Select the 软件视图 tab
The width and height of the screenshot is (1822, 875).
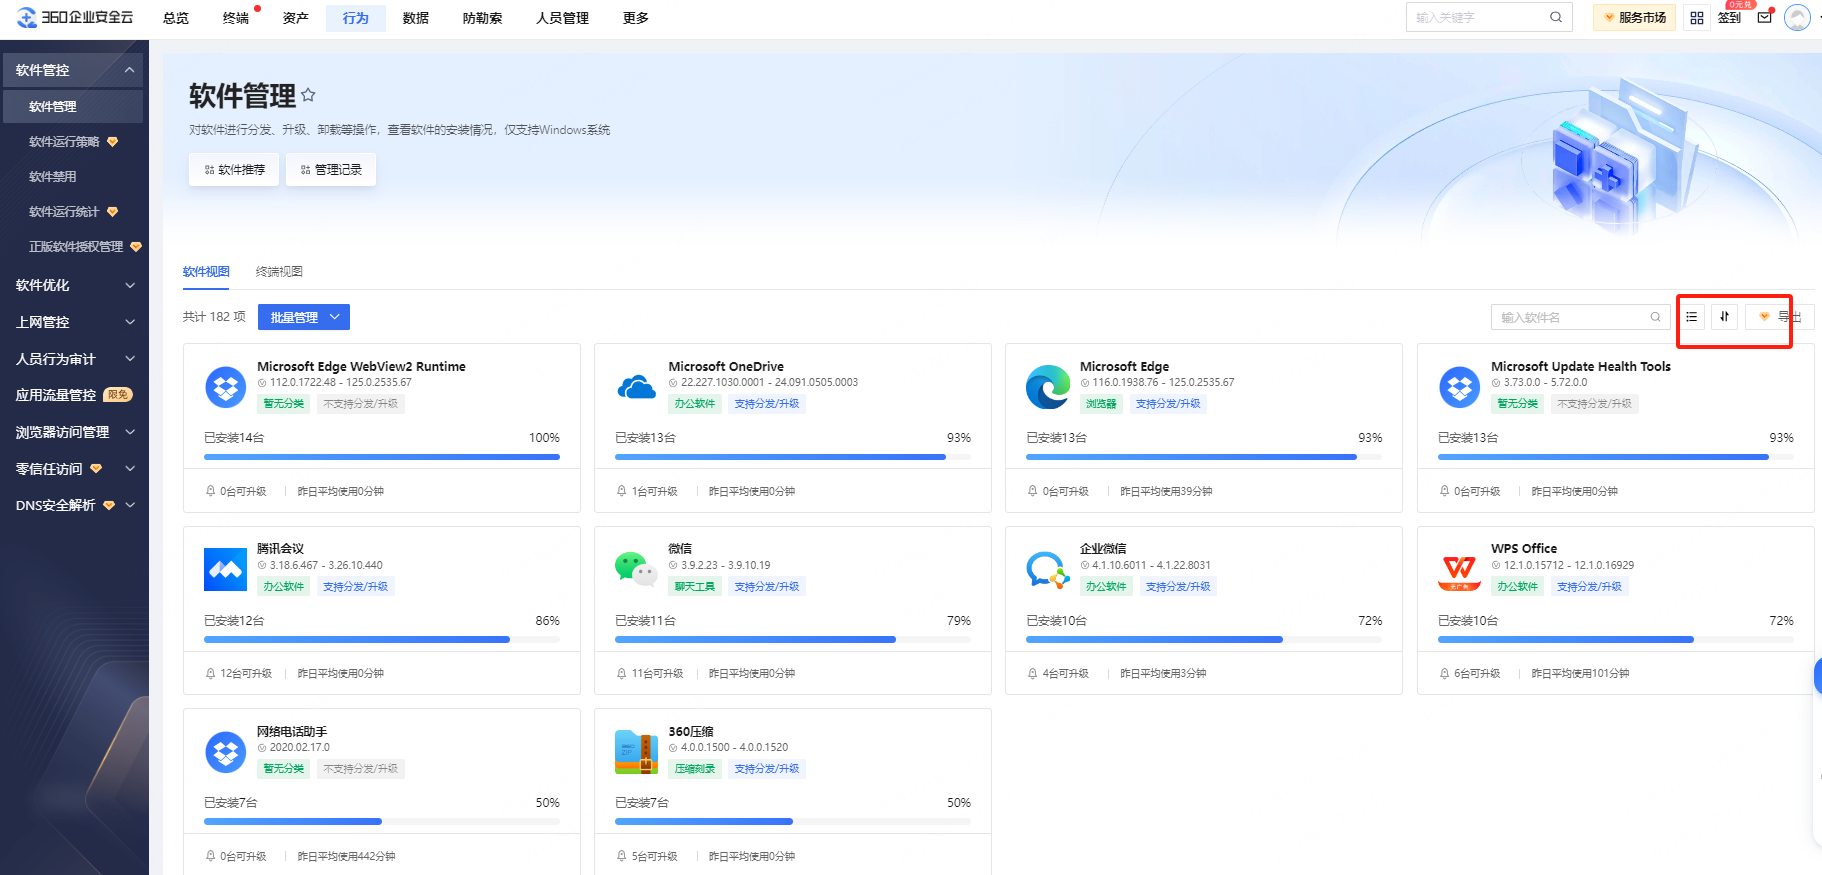coord(206,272)
